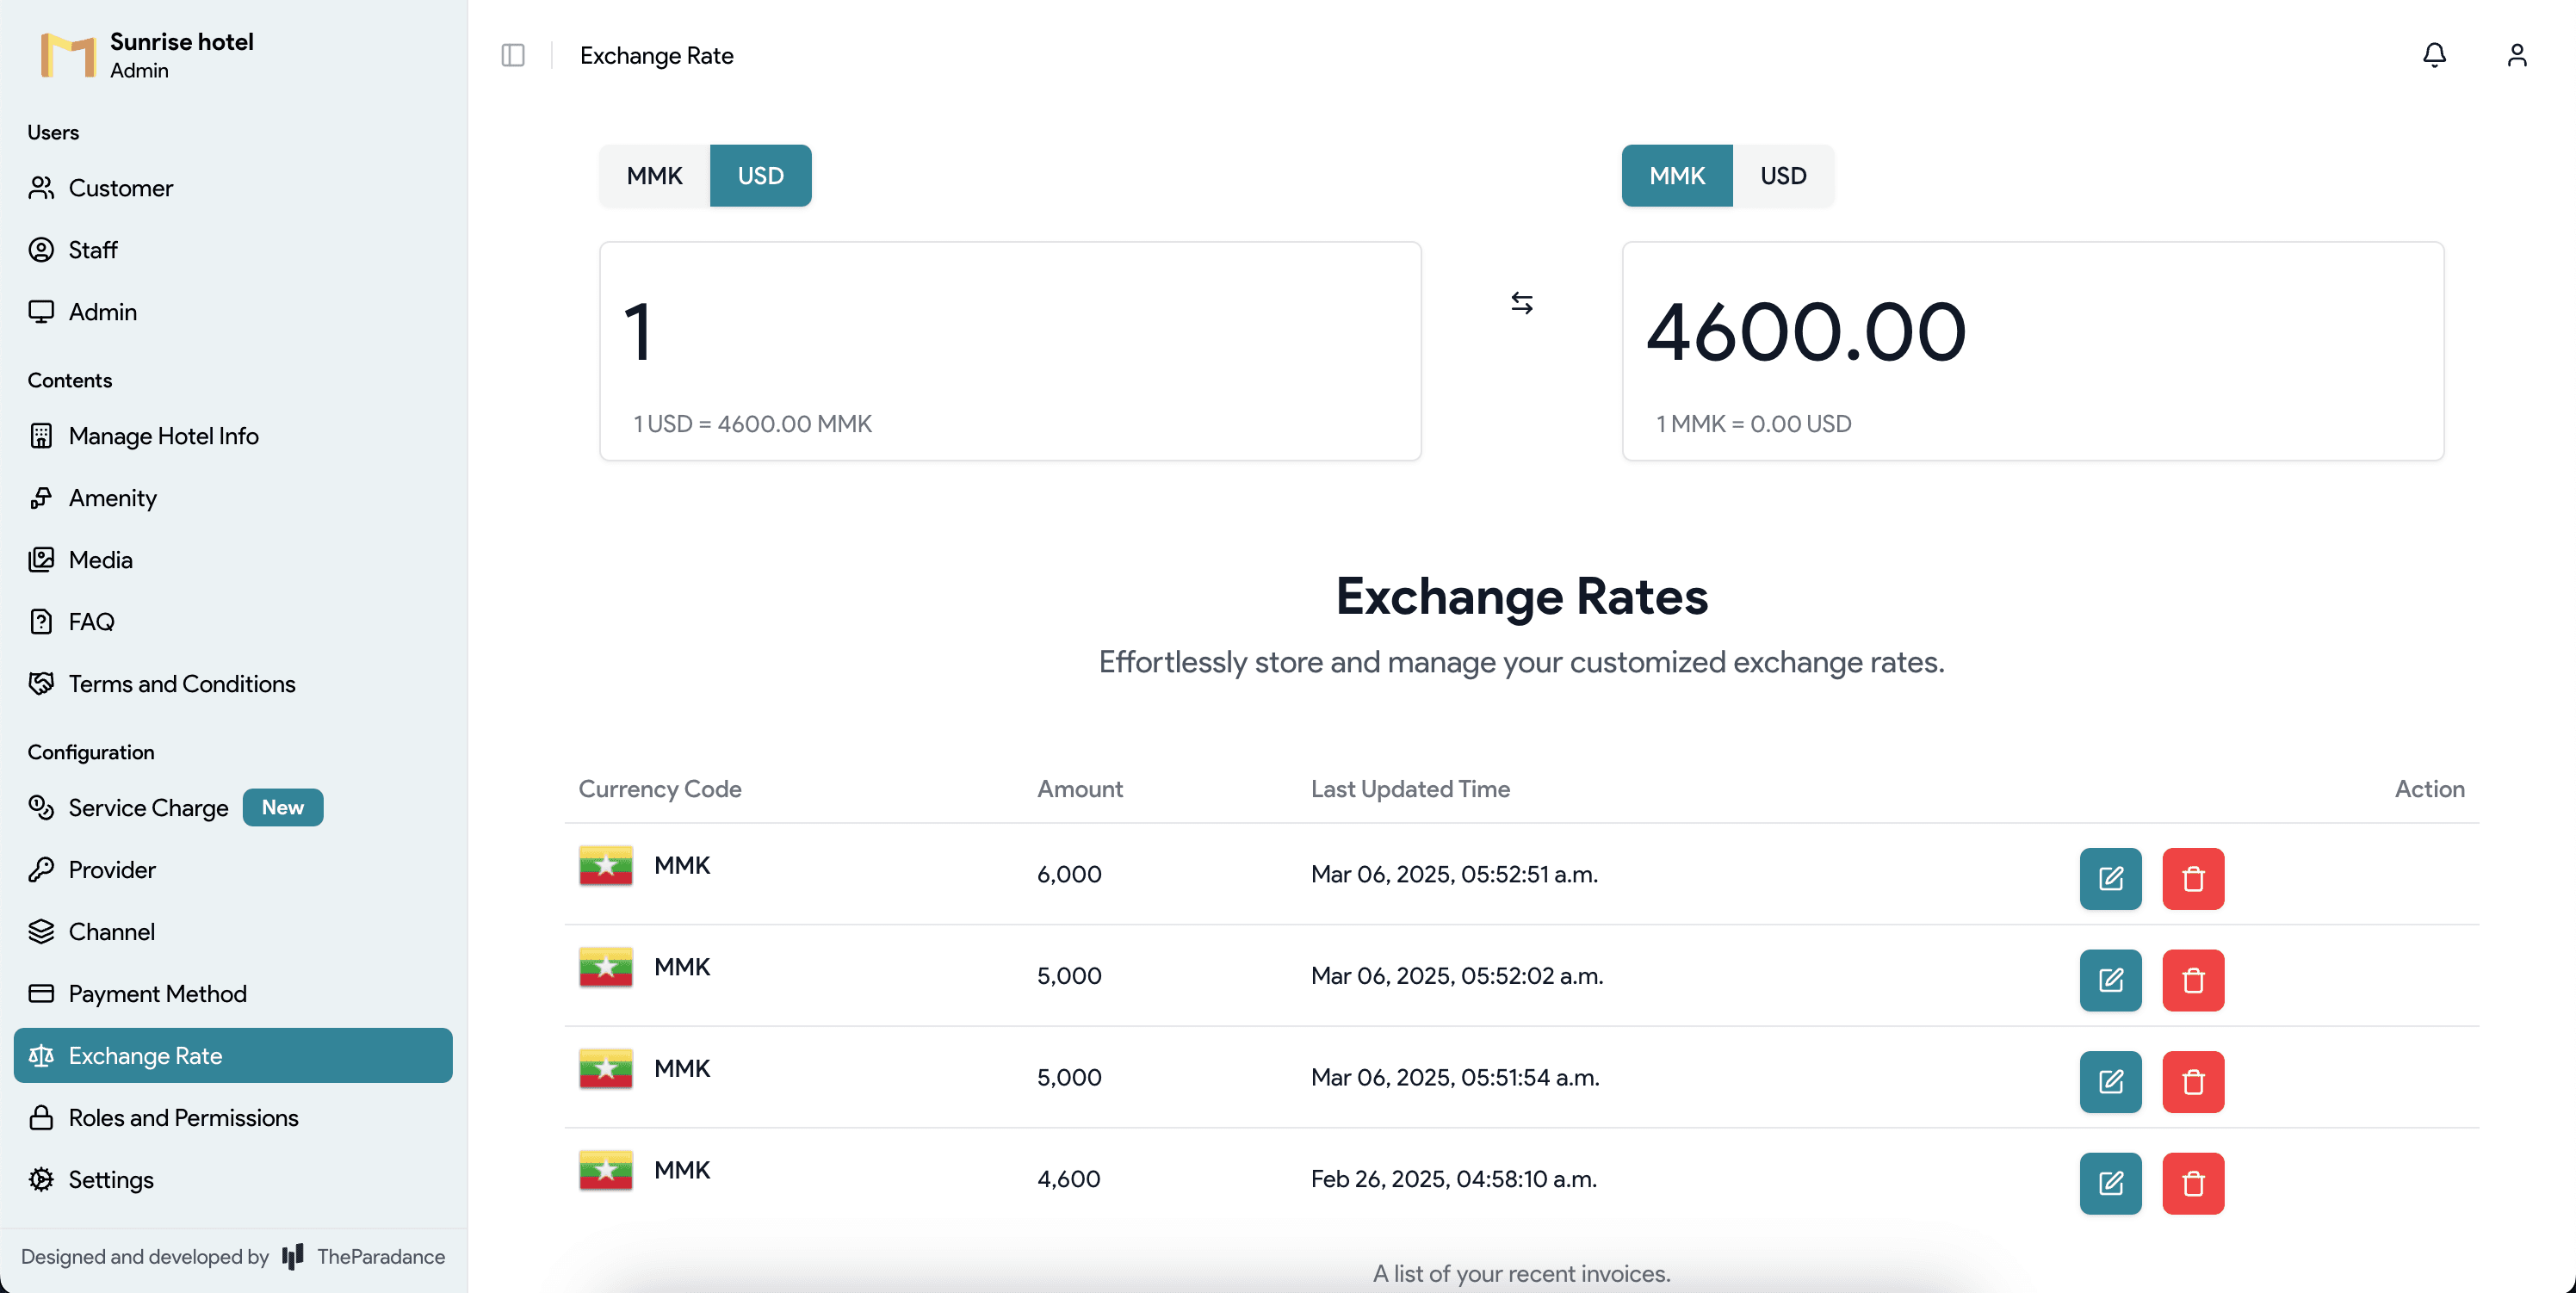Click the text 1 USD = 4600.00 MMK

click(x=752, y=424)
